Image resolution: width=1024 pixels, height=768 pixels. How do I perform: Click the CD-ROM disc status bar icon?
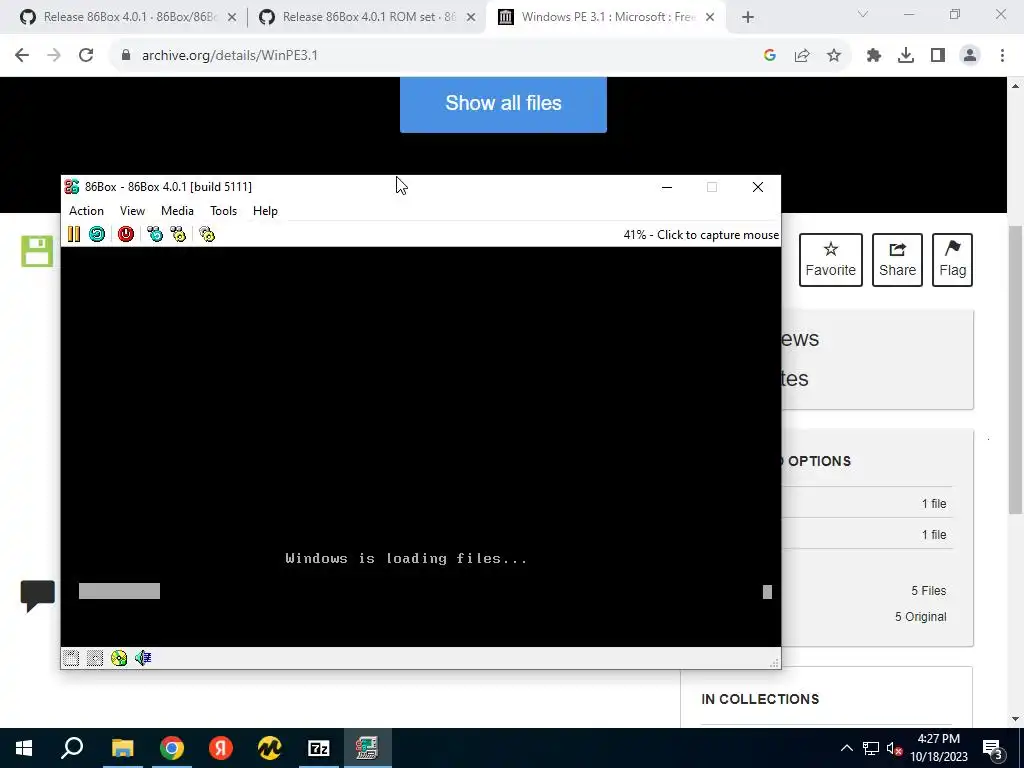click(x=119, y=658)
